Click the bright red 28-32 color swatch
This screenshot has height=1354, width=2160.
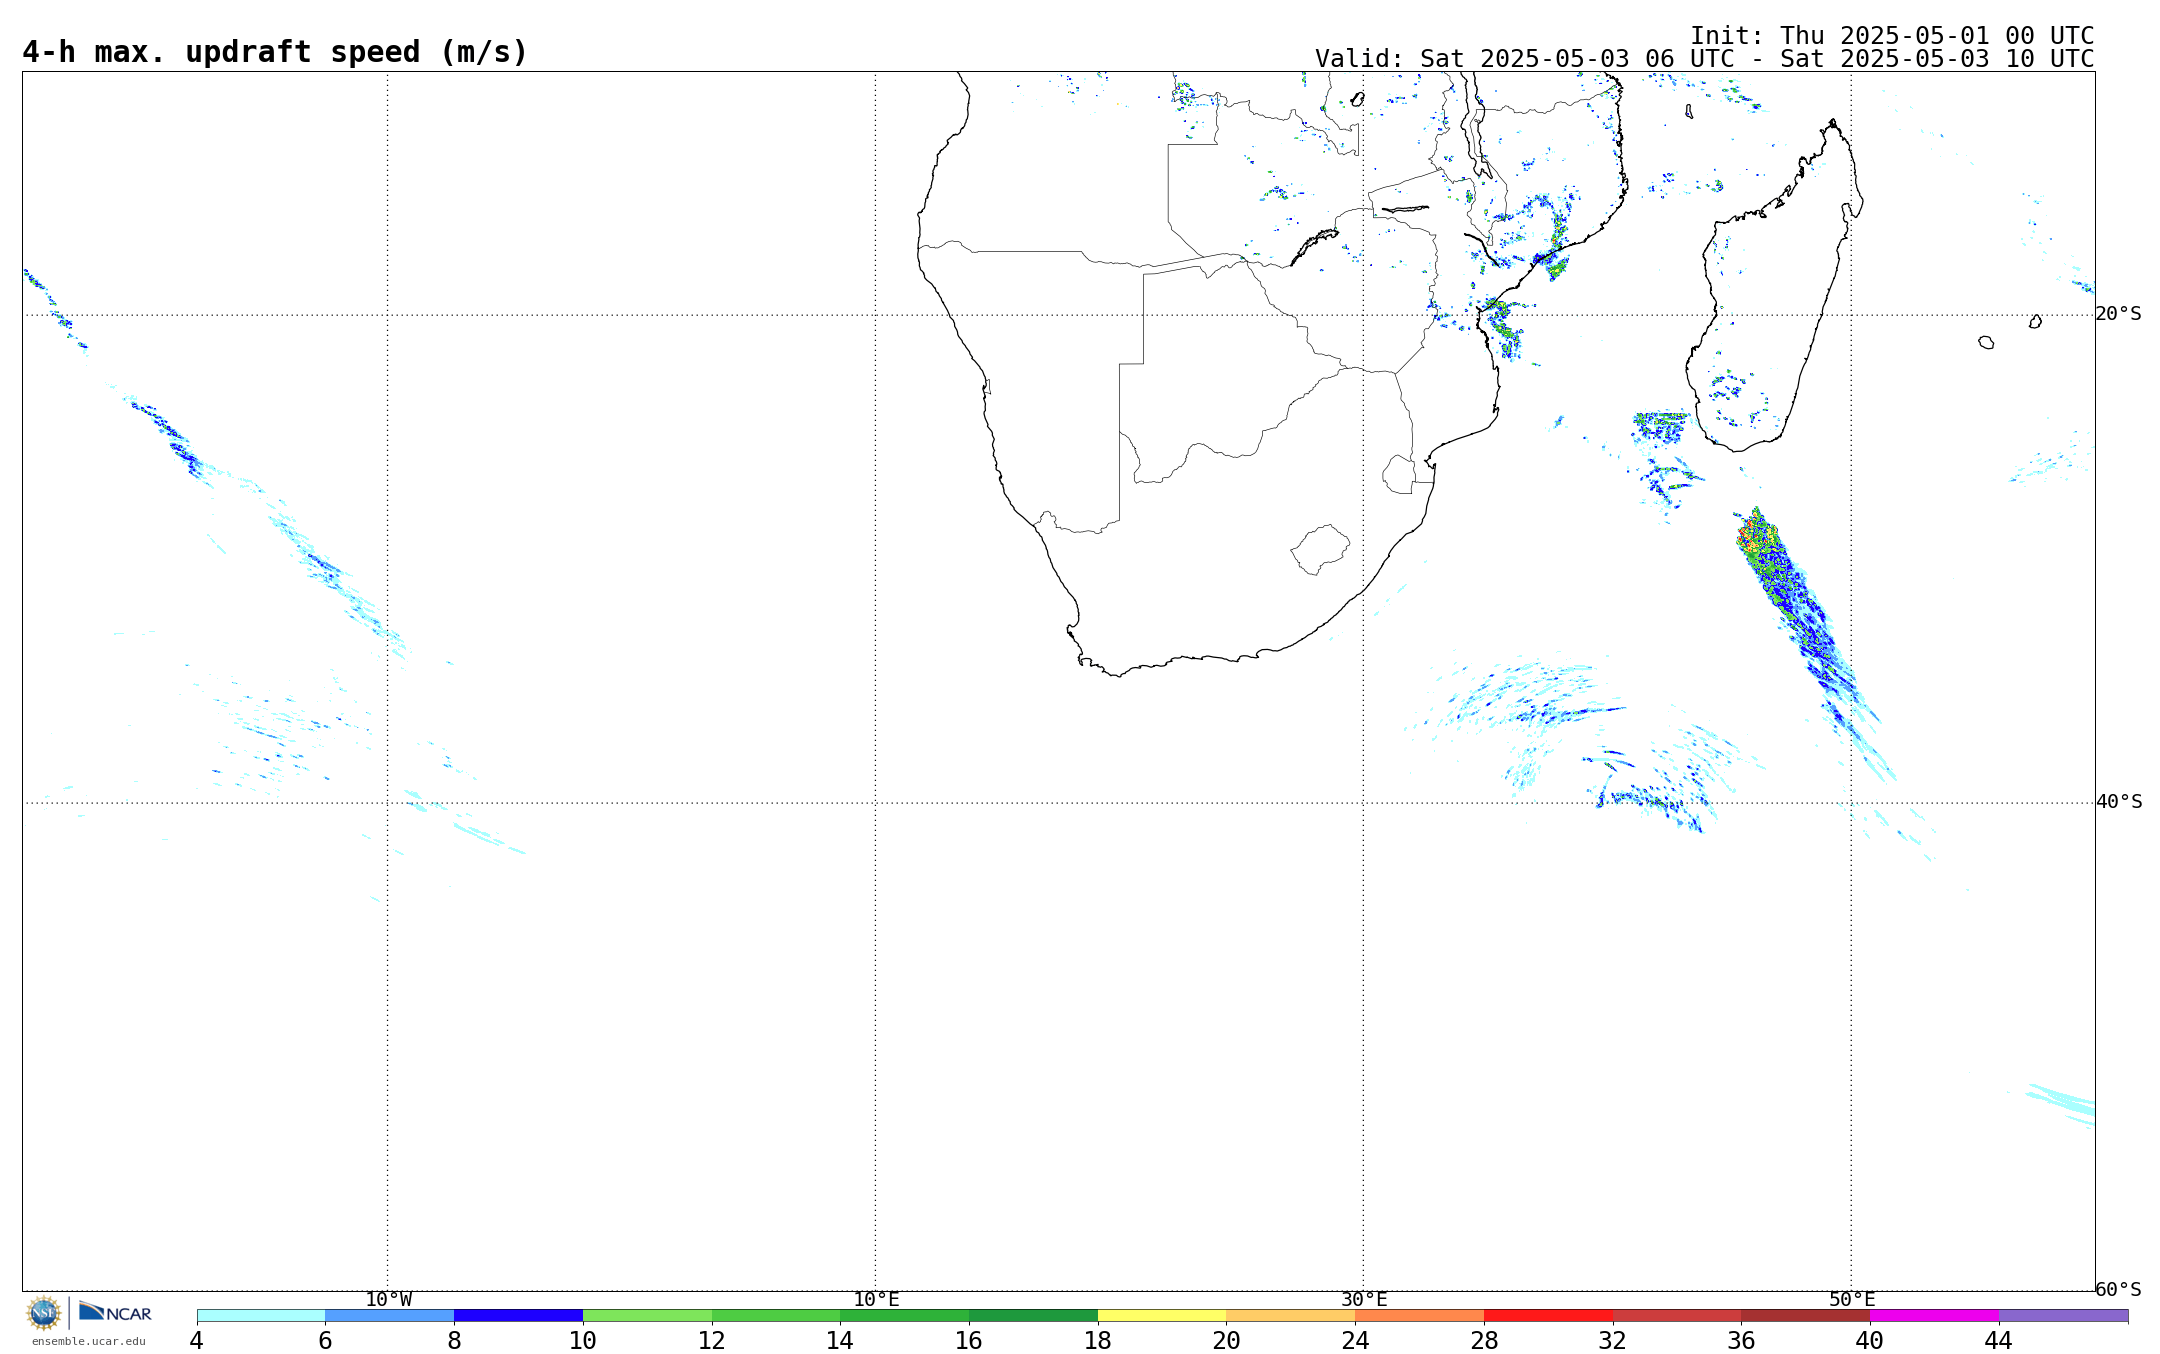point(1548,1316)
